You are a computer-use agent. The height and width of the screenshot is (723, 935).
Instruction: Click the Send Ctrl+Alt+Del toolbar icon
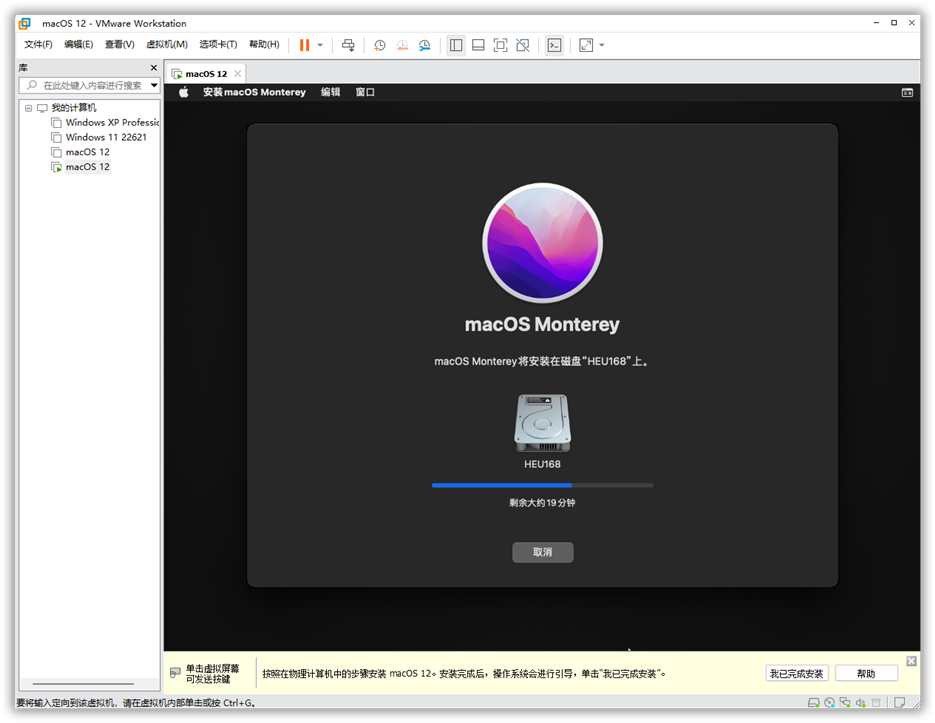(348, 45)
